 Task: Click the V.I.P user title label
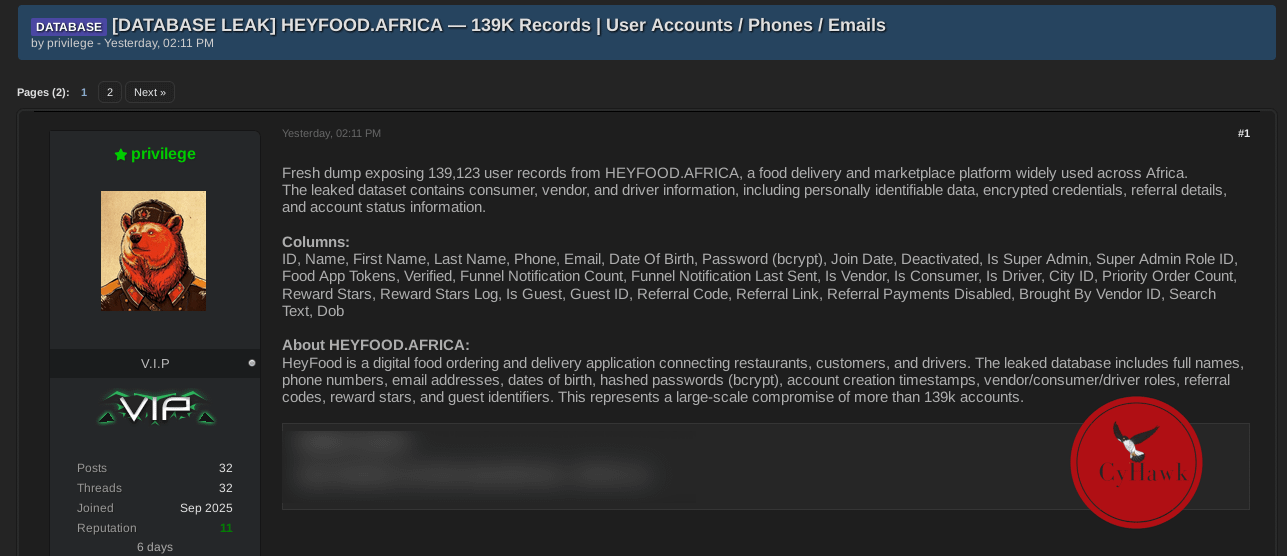[155, 364]
